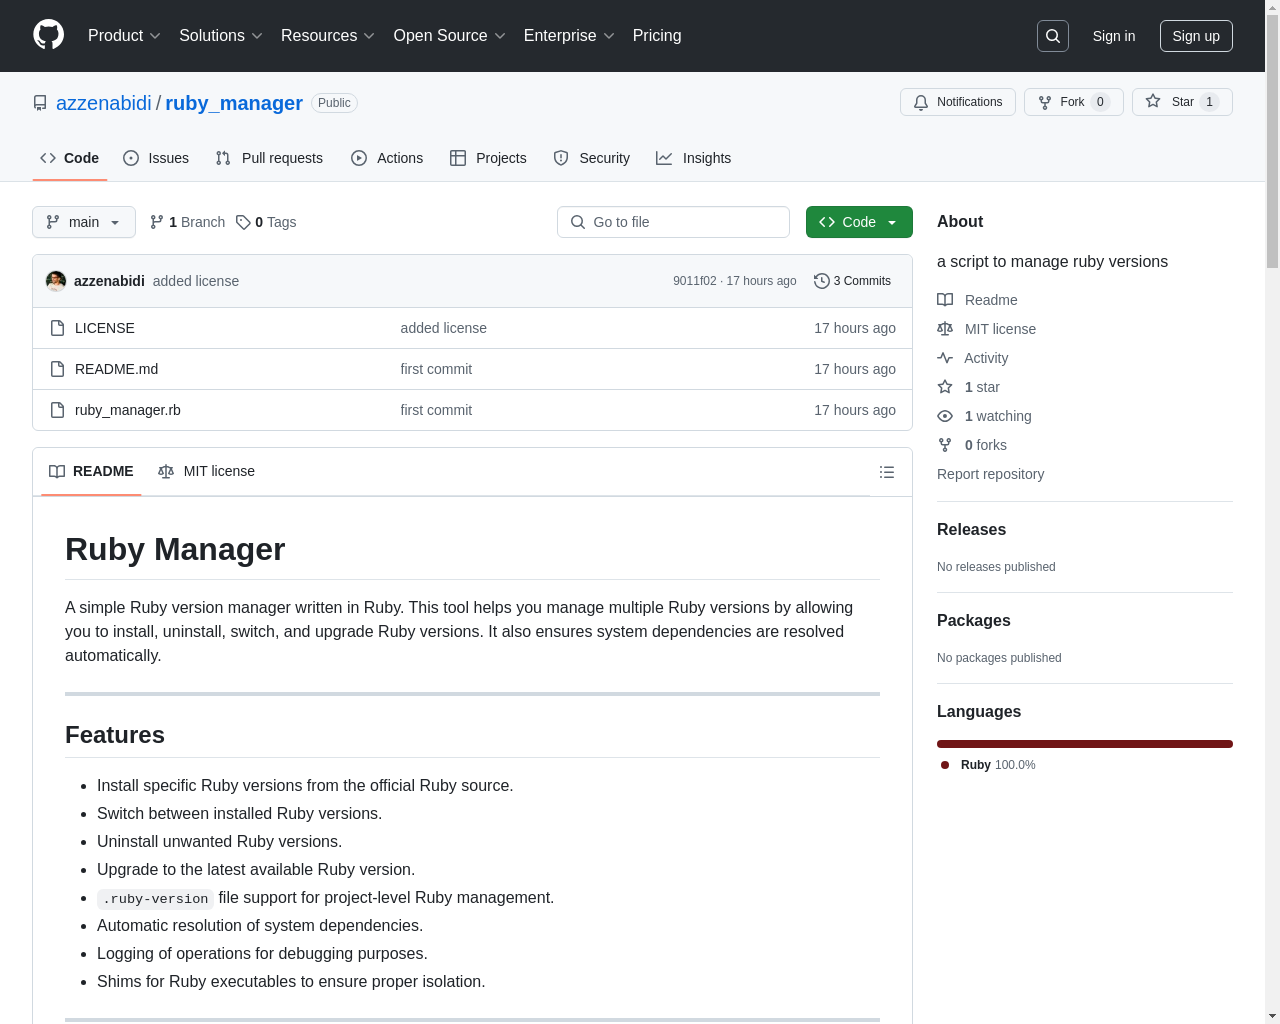Click the ruby_manager.rb file icon

tap(57, 410)
